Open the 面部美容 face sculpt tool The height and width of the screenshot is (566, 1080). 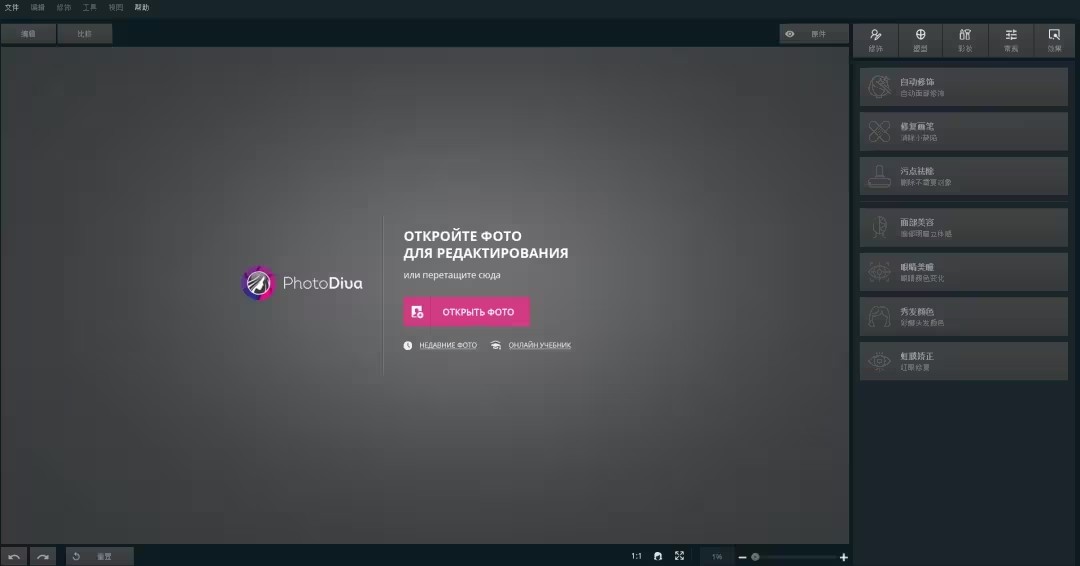tap(963, 227)
